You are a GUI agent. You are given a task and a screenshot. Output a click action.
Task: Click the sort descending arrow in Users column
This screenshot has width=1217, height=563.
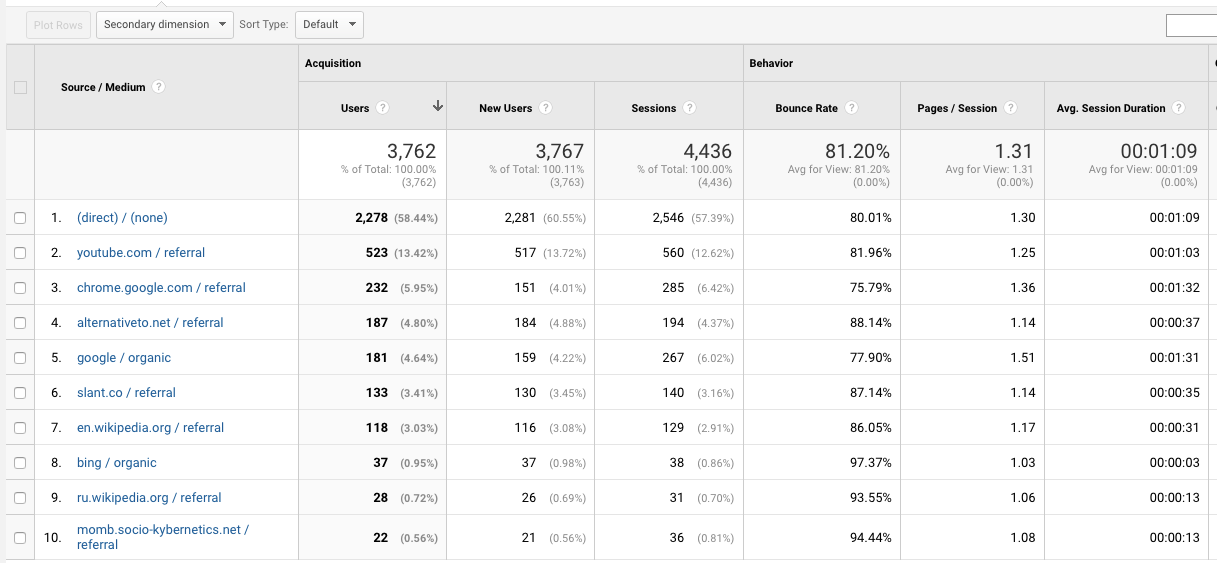(437, 106)
